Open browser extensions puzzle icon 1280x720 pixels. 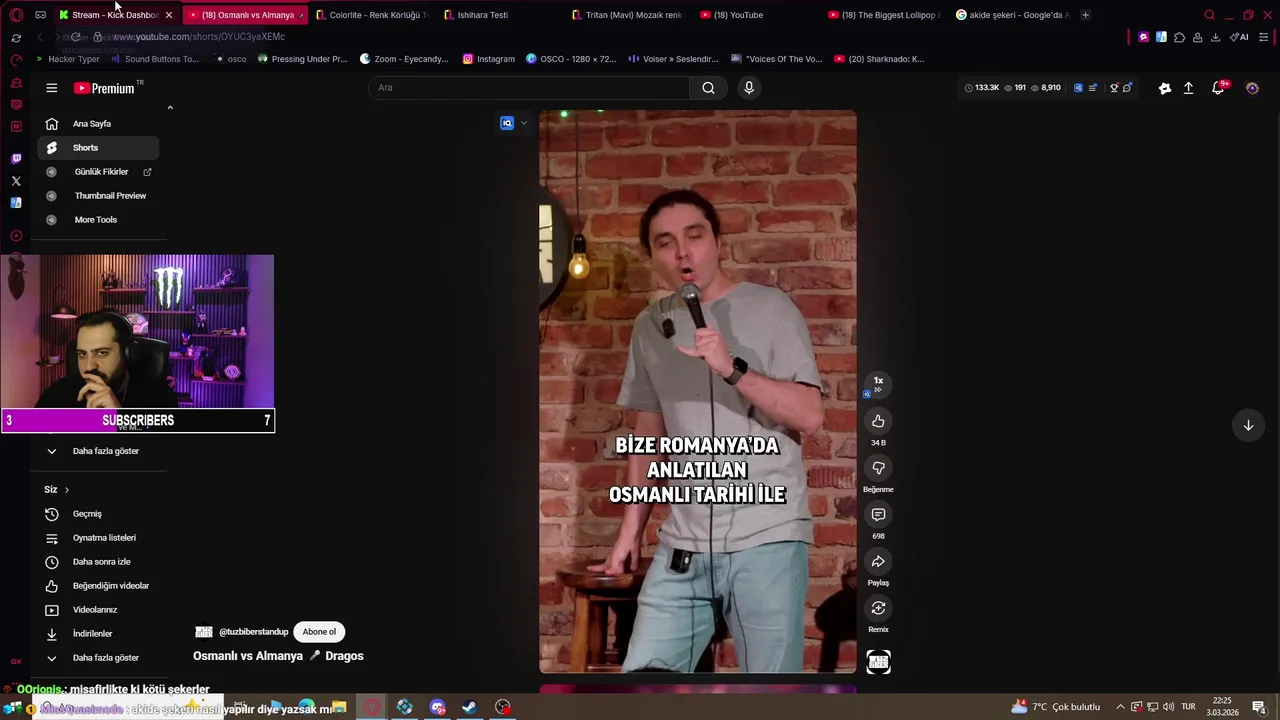[x=1179, y=37]
